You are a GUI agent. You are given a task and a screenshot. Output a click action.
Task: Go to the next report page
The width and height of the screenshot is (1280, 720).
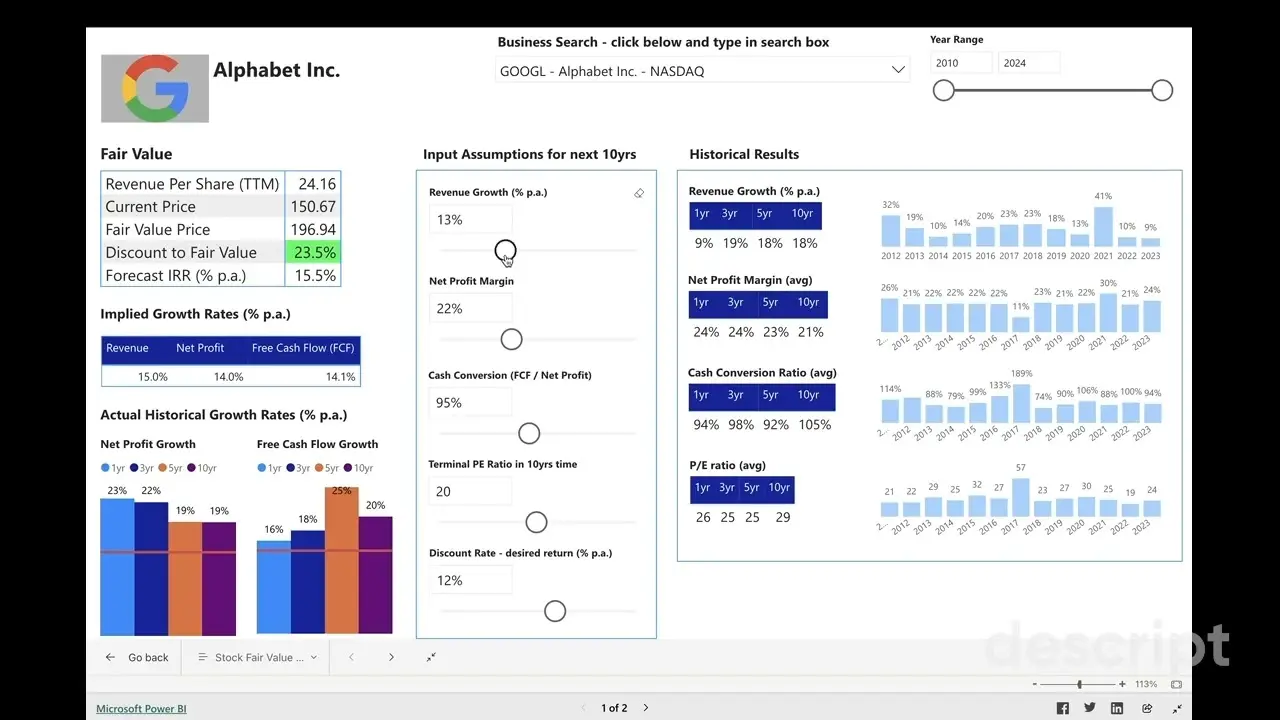point(646,708)
